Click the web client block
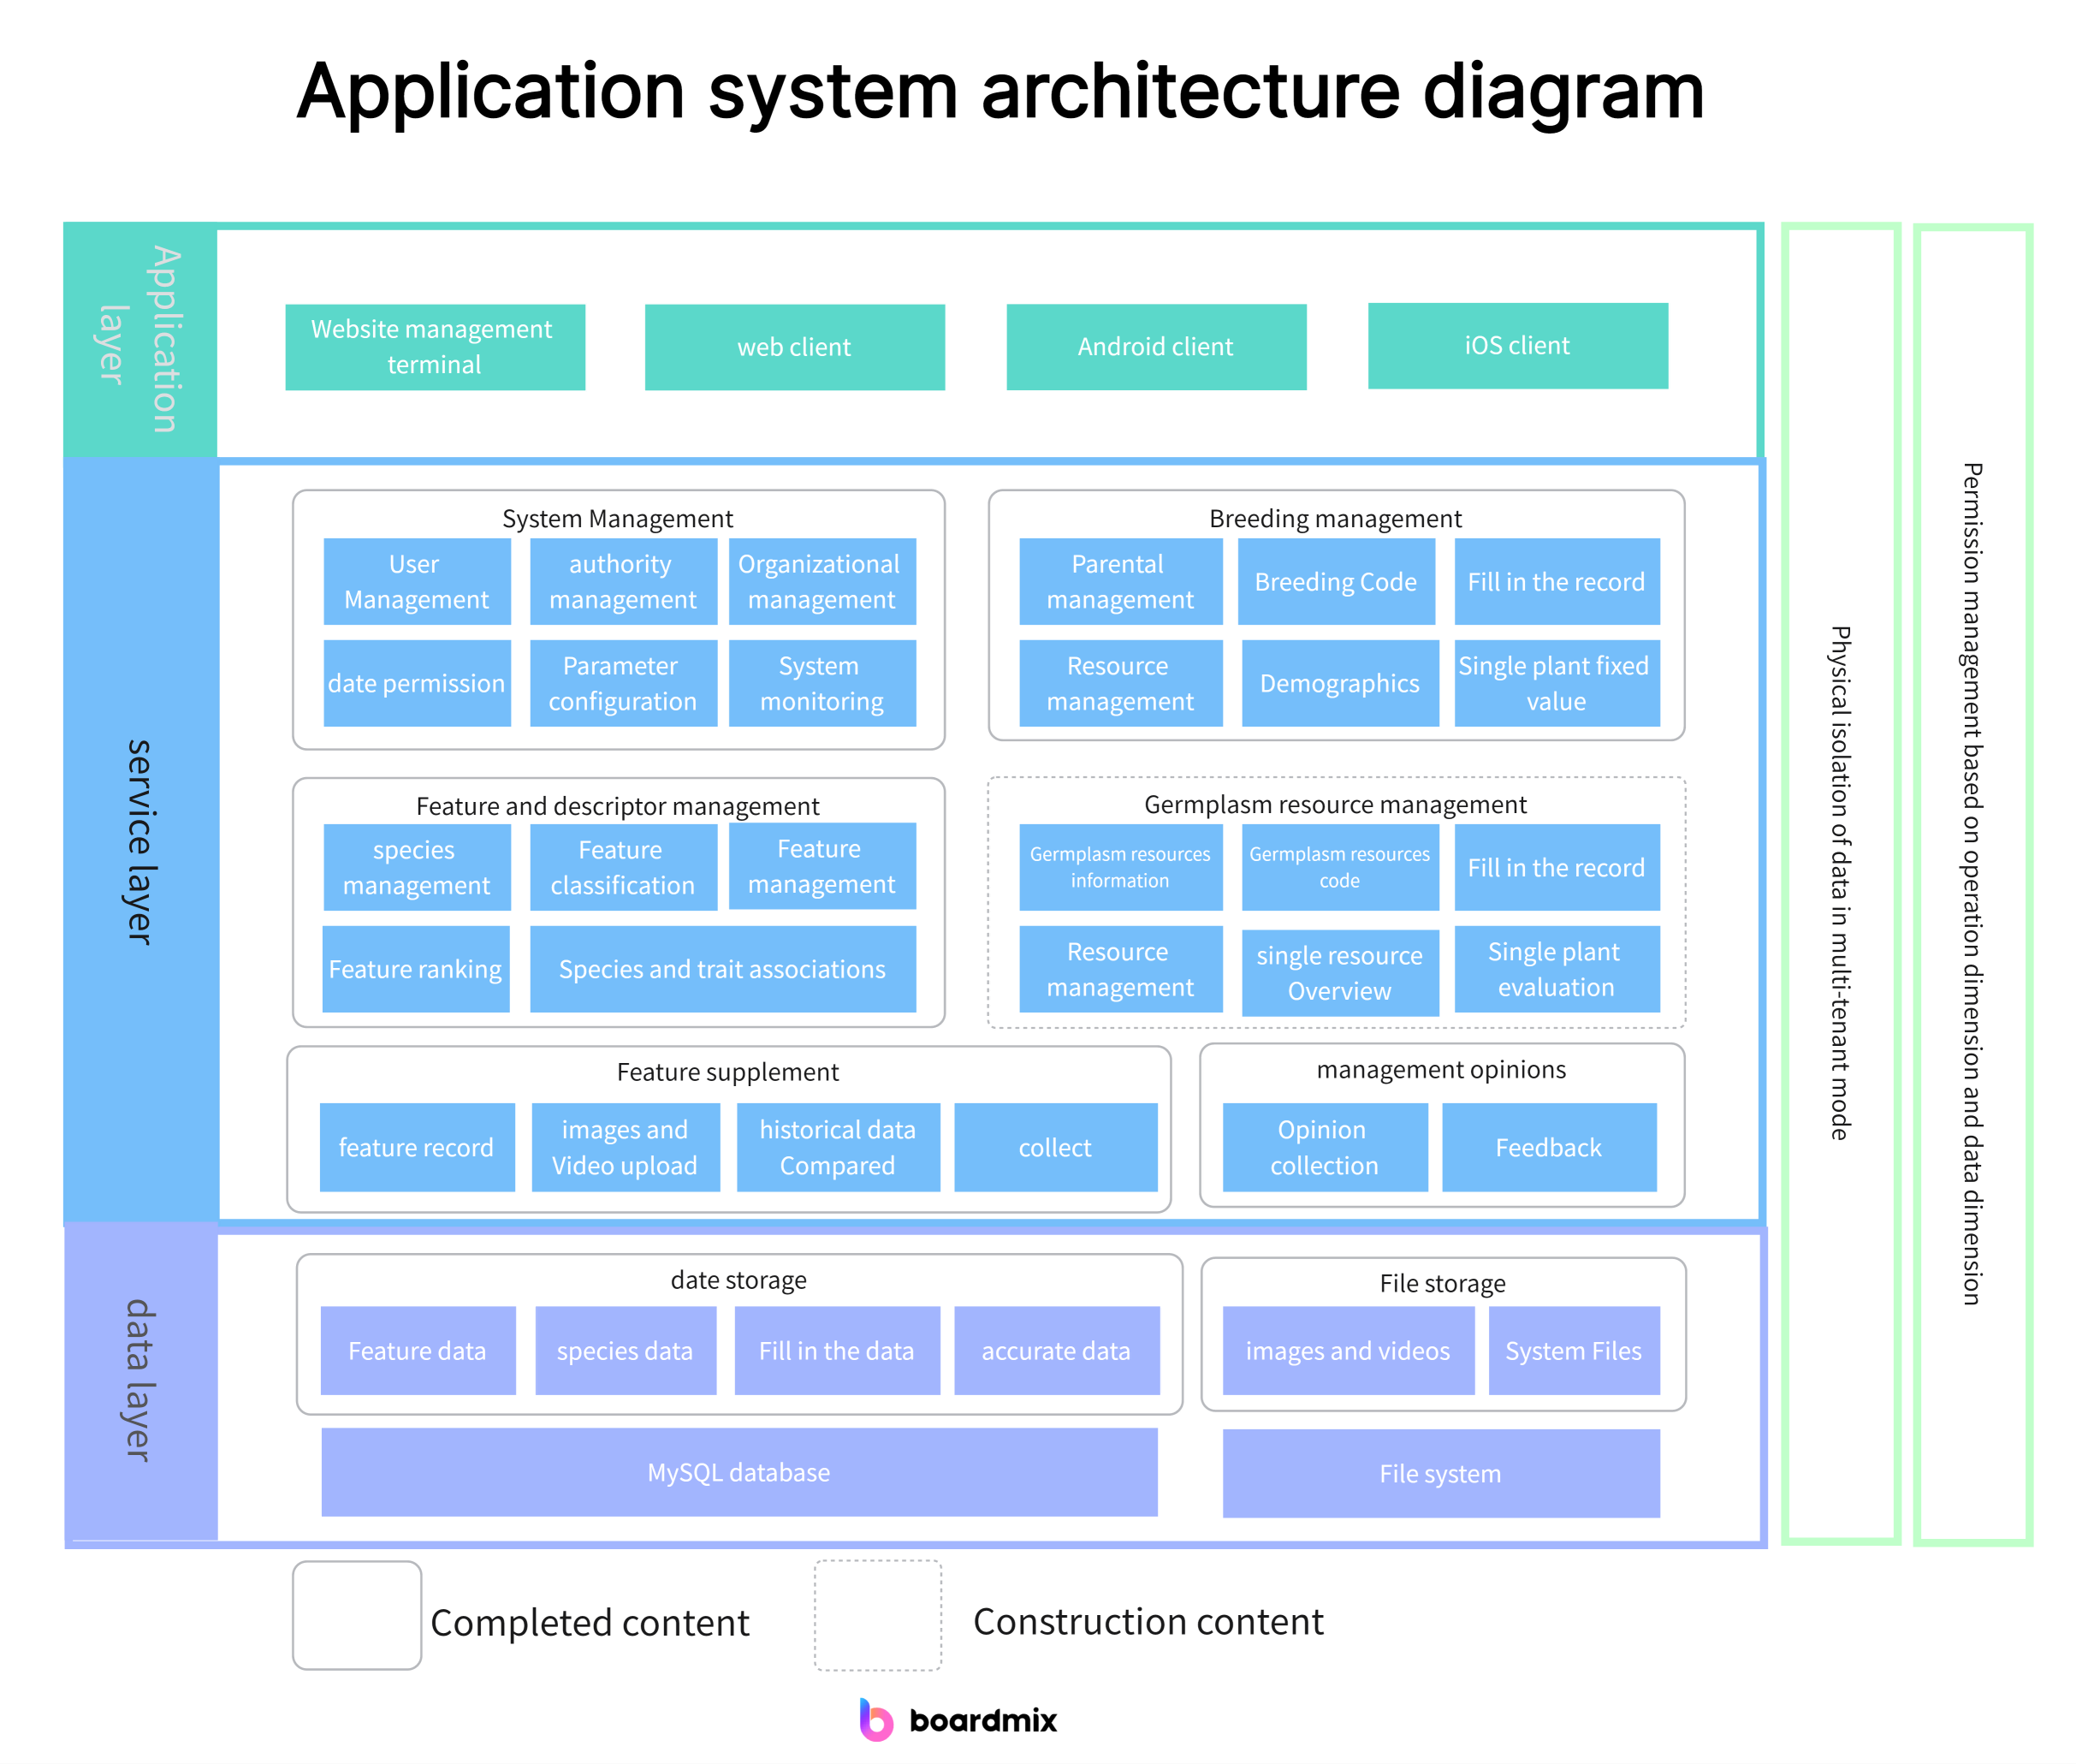 point(794,347)
